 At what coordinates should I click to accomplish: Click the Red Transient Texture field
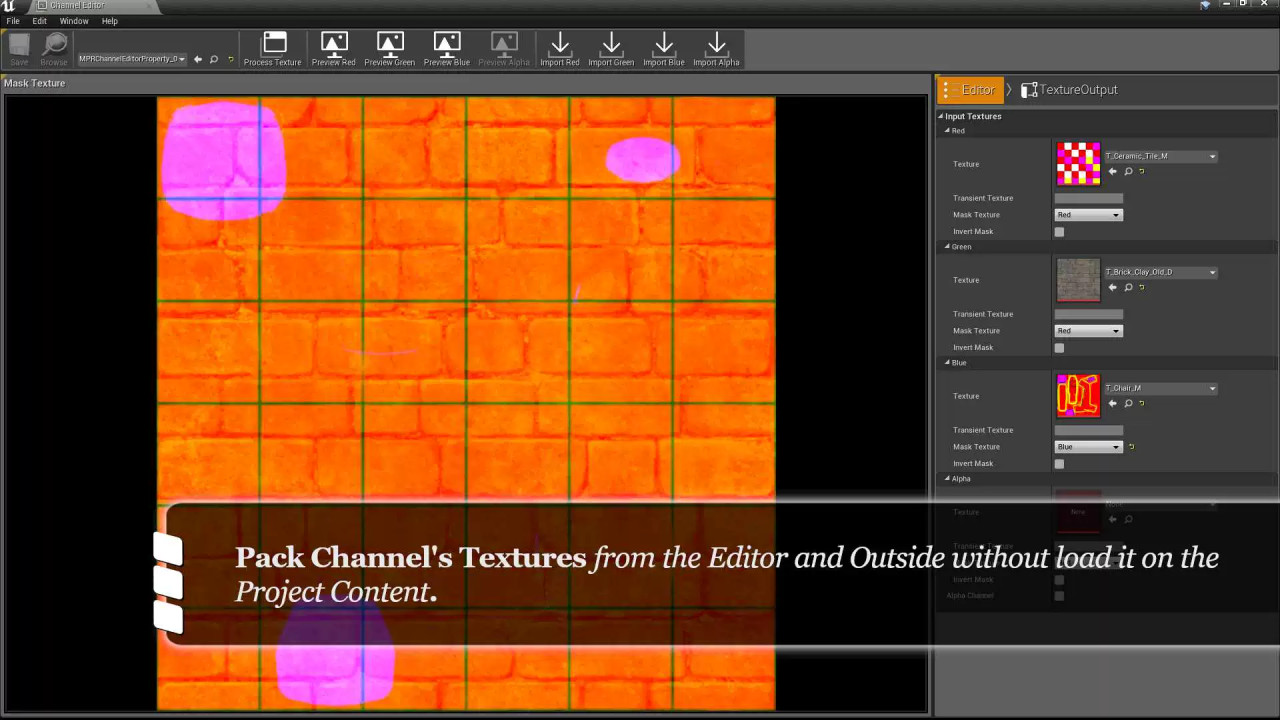(x=1088, y=198)
